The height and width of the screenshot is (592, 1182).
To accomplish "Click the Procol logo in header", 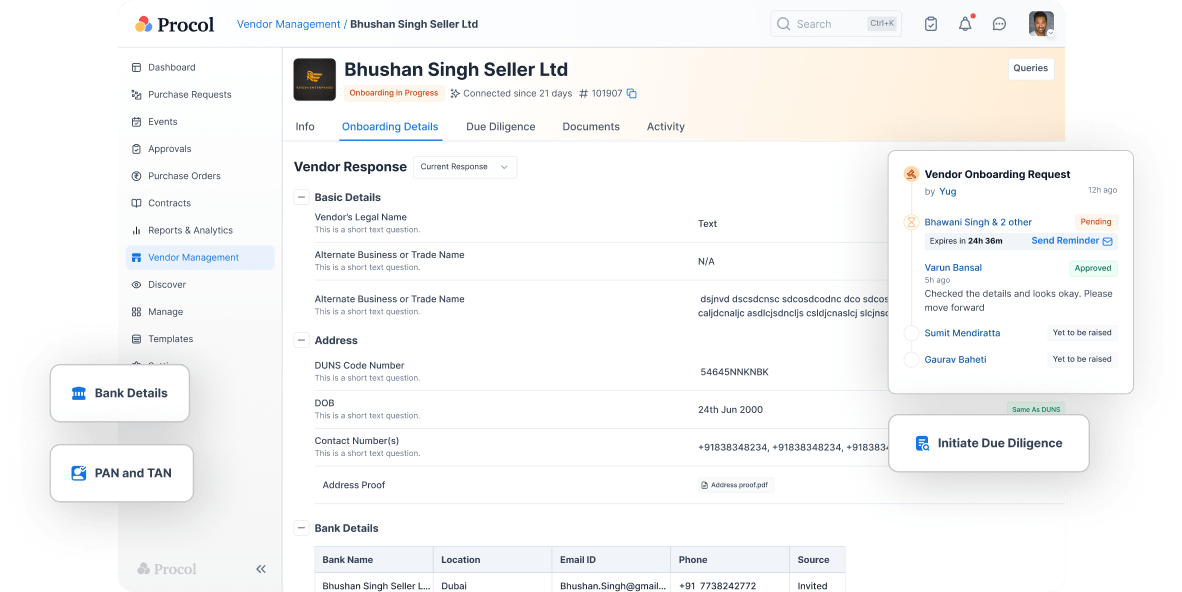I will click(175, 24).
